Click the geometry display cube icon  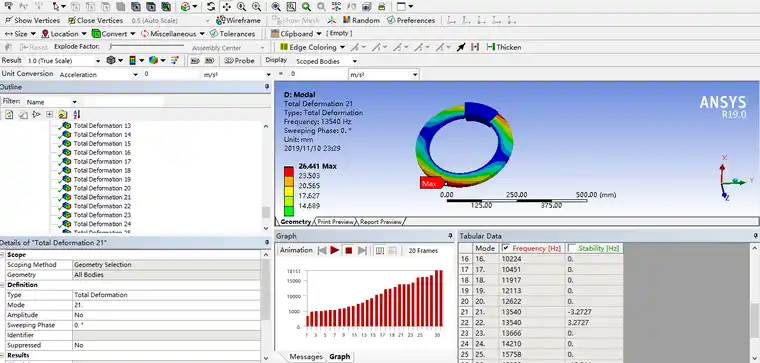111,61
